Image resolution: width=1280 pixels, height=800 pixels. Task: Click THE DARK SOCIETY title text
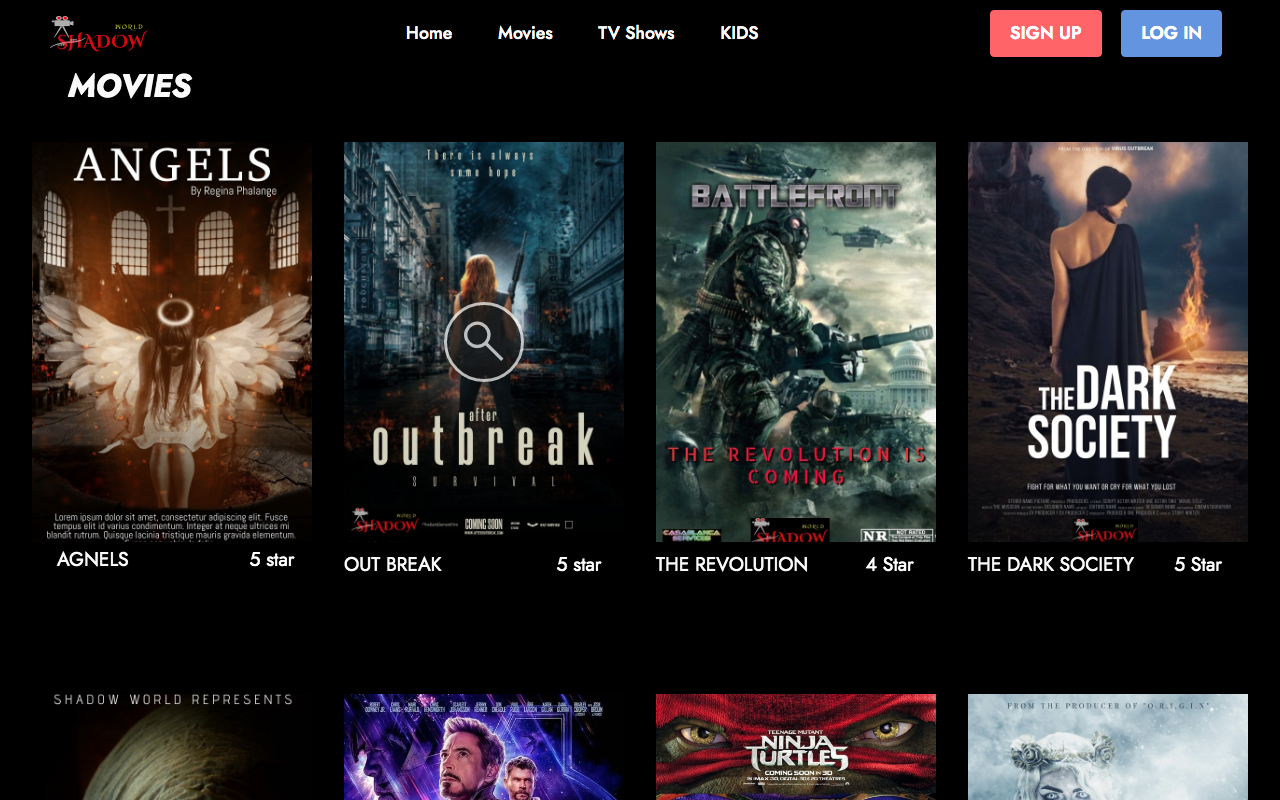click(x=1051, y=564)
